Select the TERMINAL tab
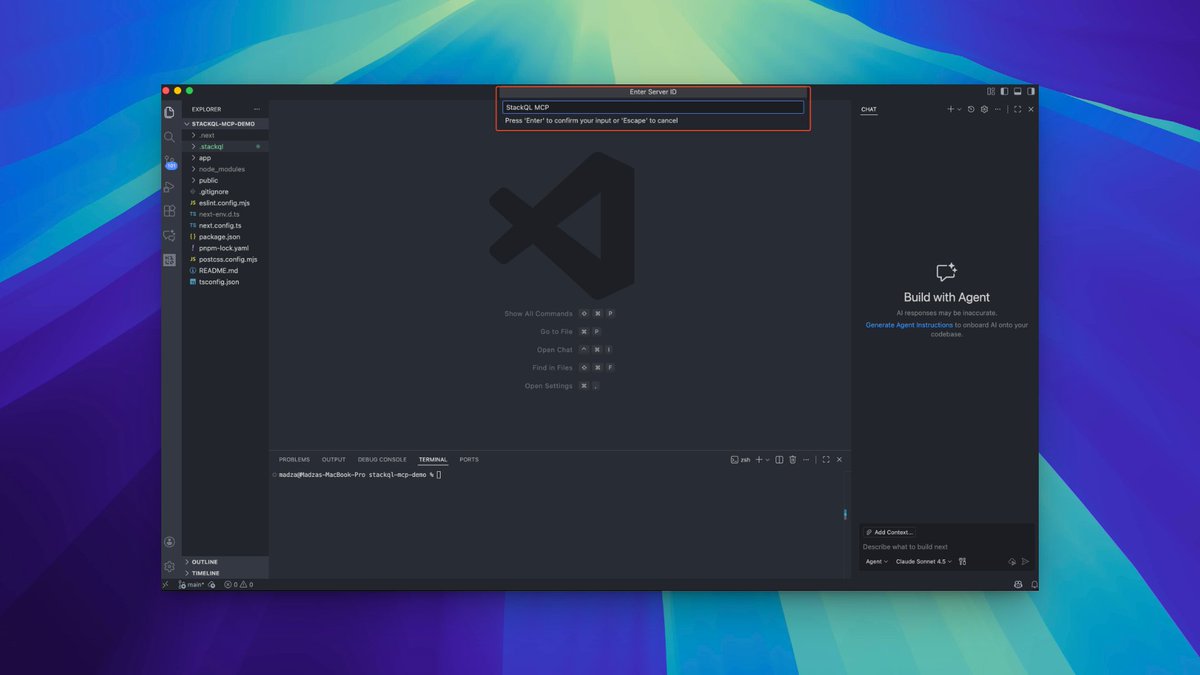 point(433,460)
